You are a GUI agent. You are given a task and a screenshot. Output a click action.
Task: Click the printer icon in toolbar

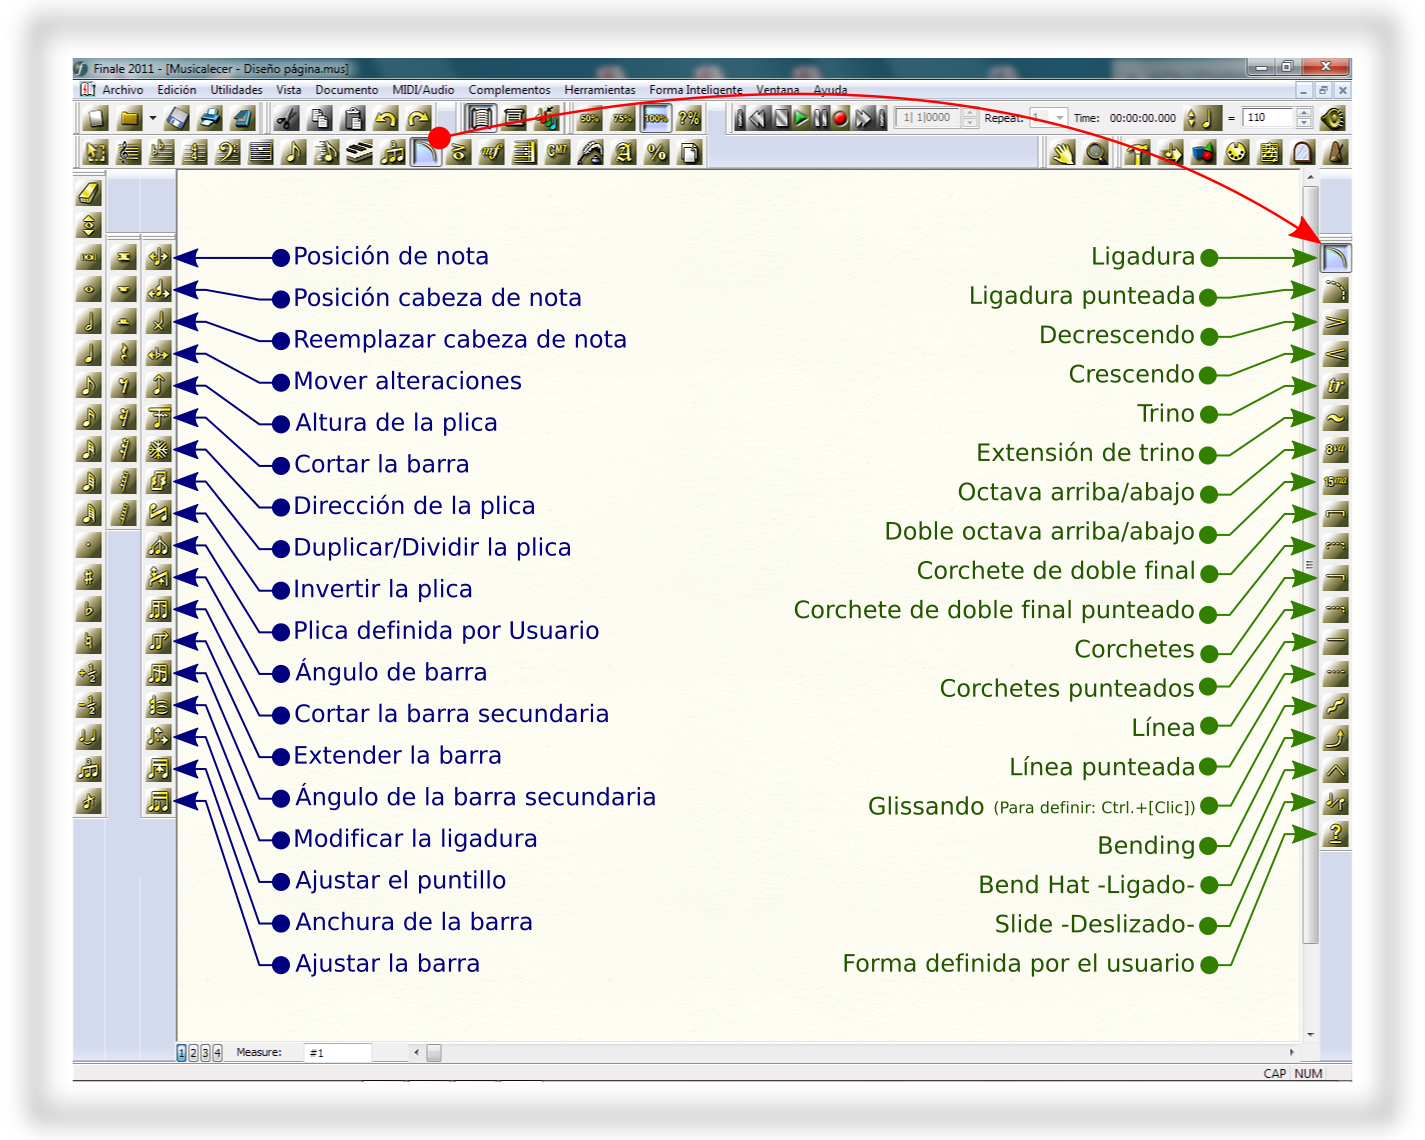click(210, 119)
